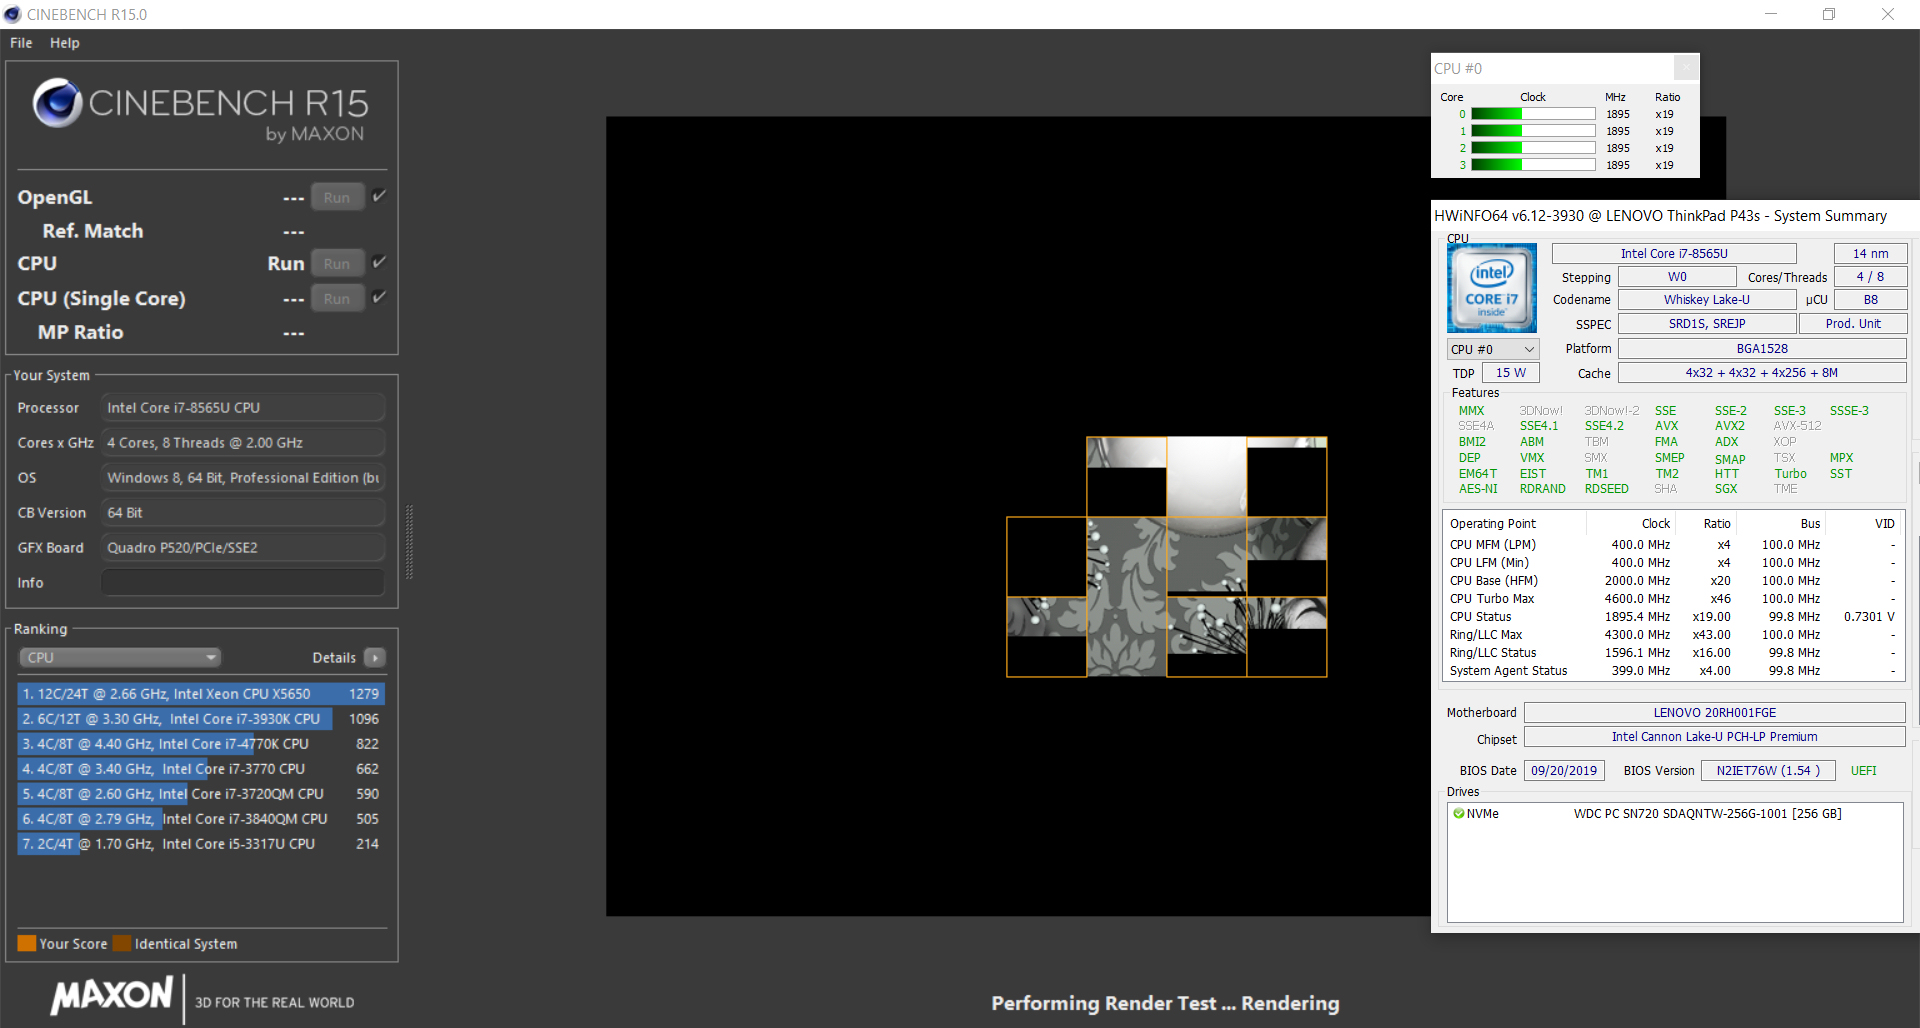Click the UEFI label in HWiNFO

pos(1863,771)
